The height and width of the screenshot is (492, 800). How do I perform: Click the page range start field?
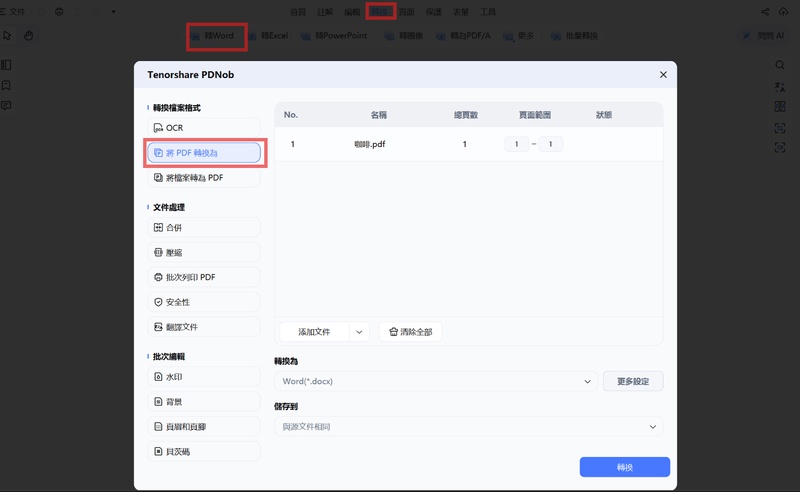(516, 144)
